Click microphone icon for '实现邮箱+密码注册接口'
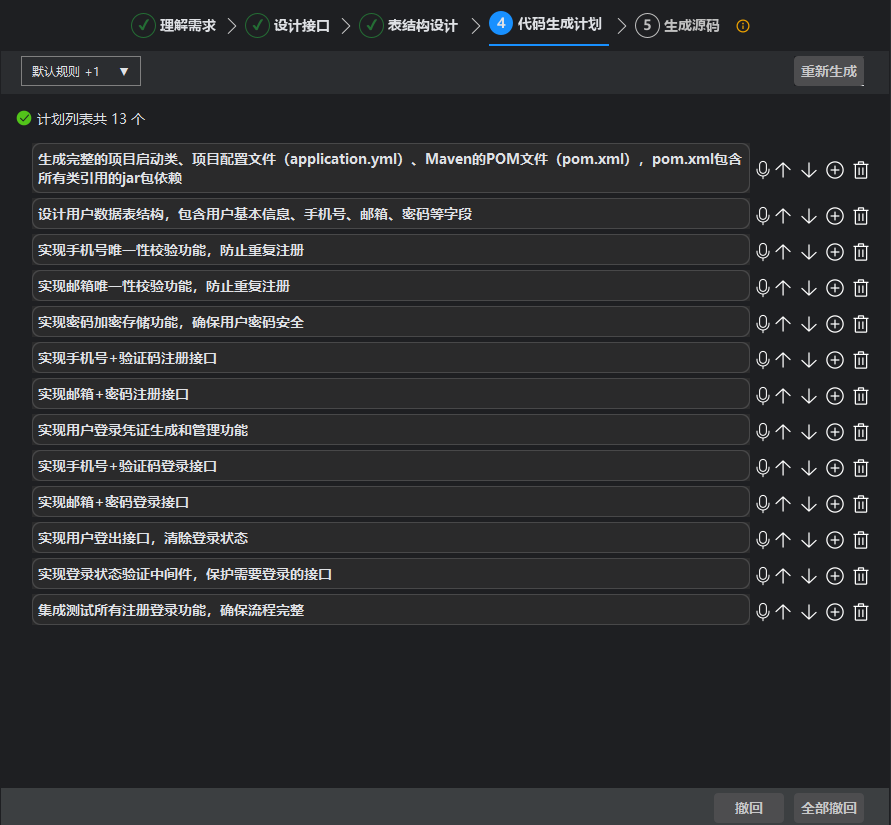Viewport: 891px width, 825px height. point(763,396)
